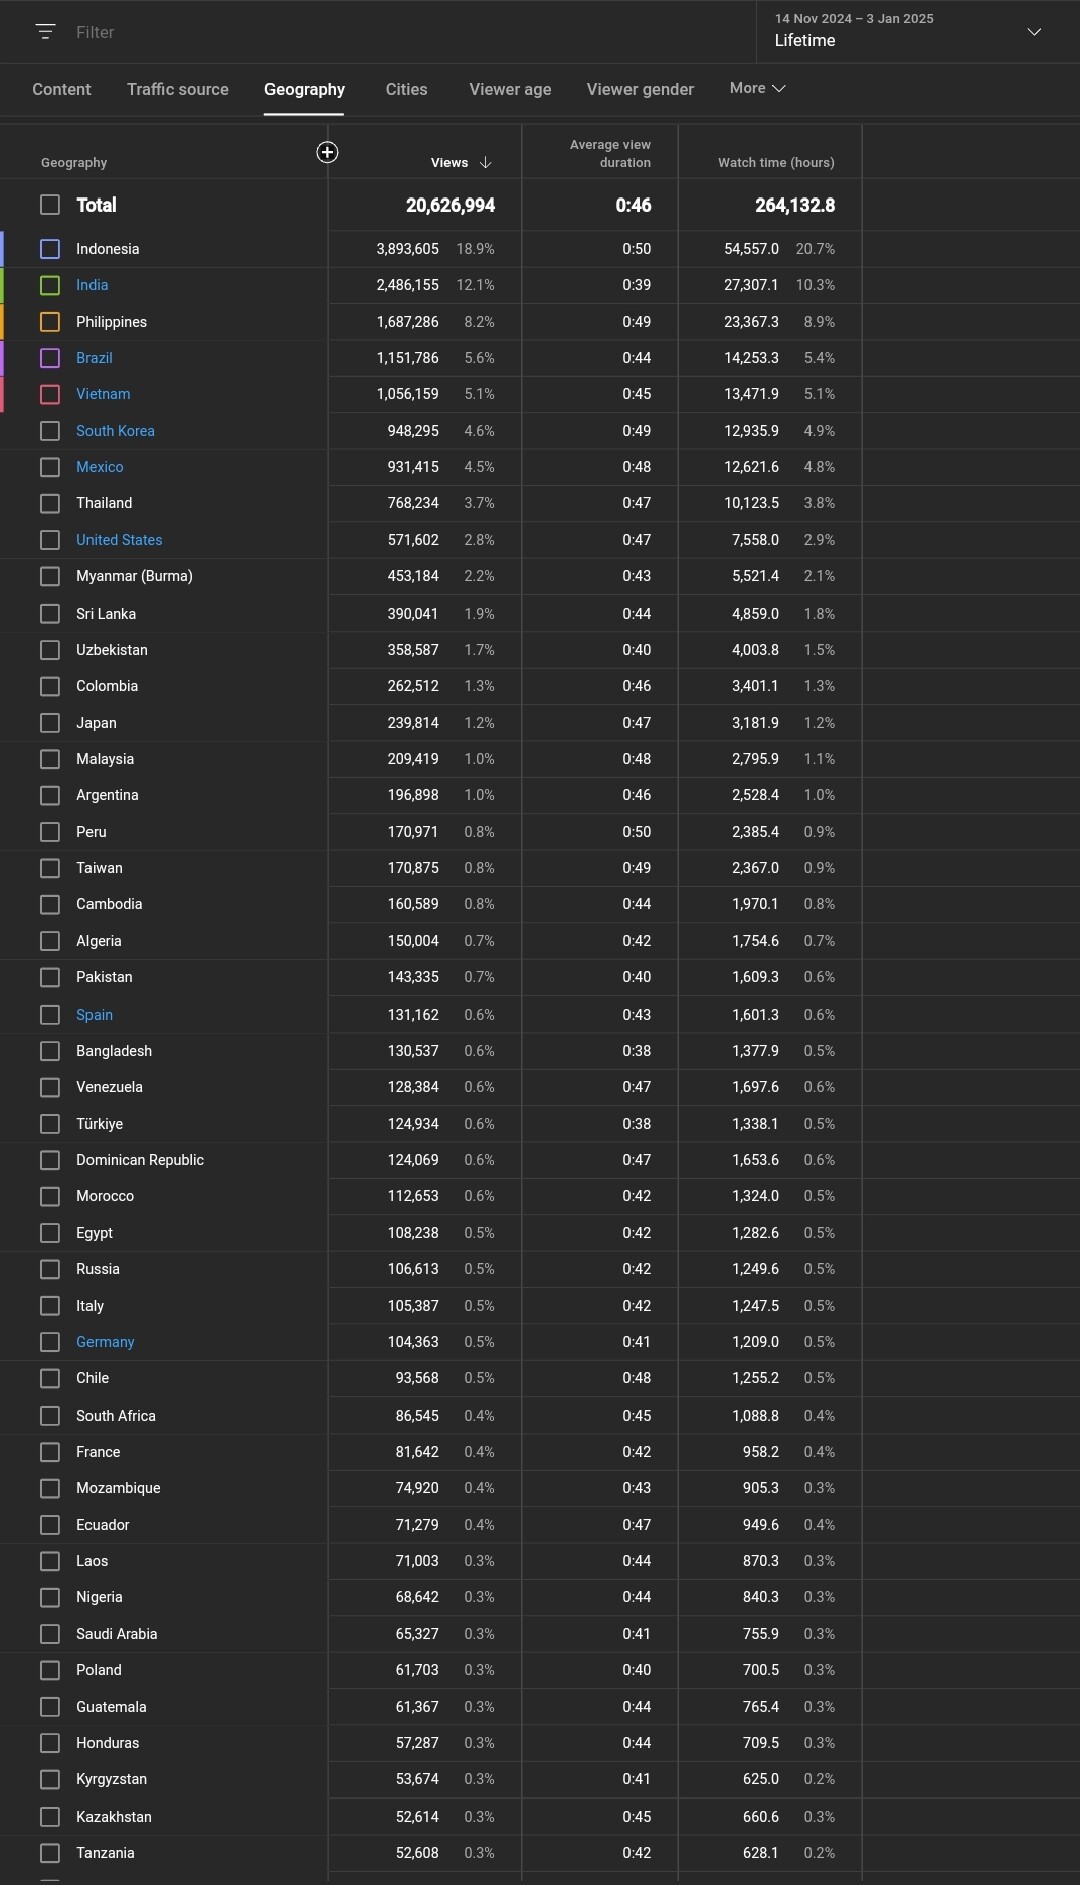Add a metric with the plus icon
This screenshot has height=1885, width=1080.
(x=327, y=152)
